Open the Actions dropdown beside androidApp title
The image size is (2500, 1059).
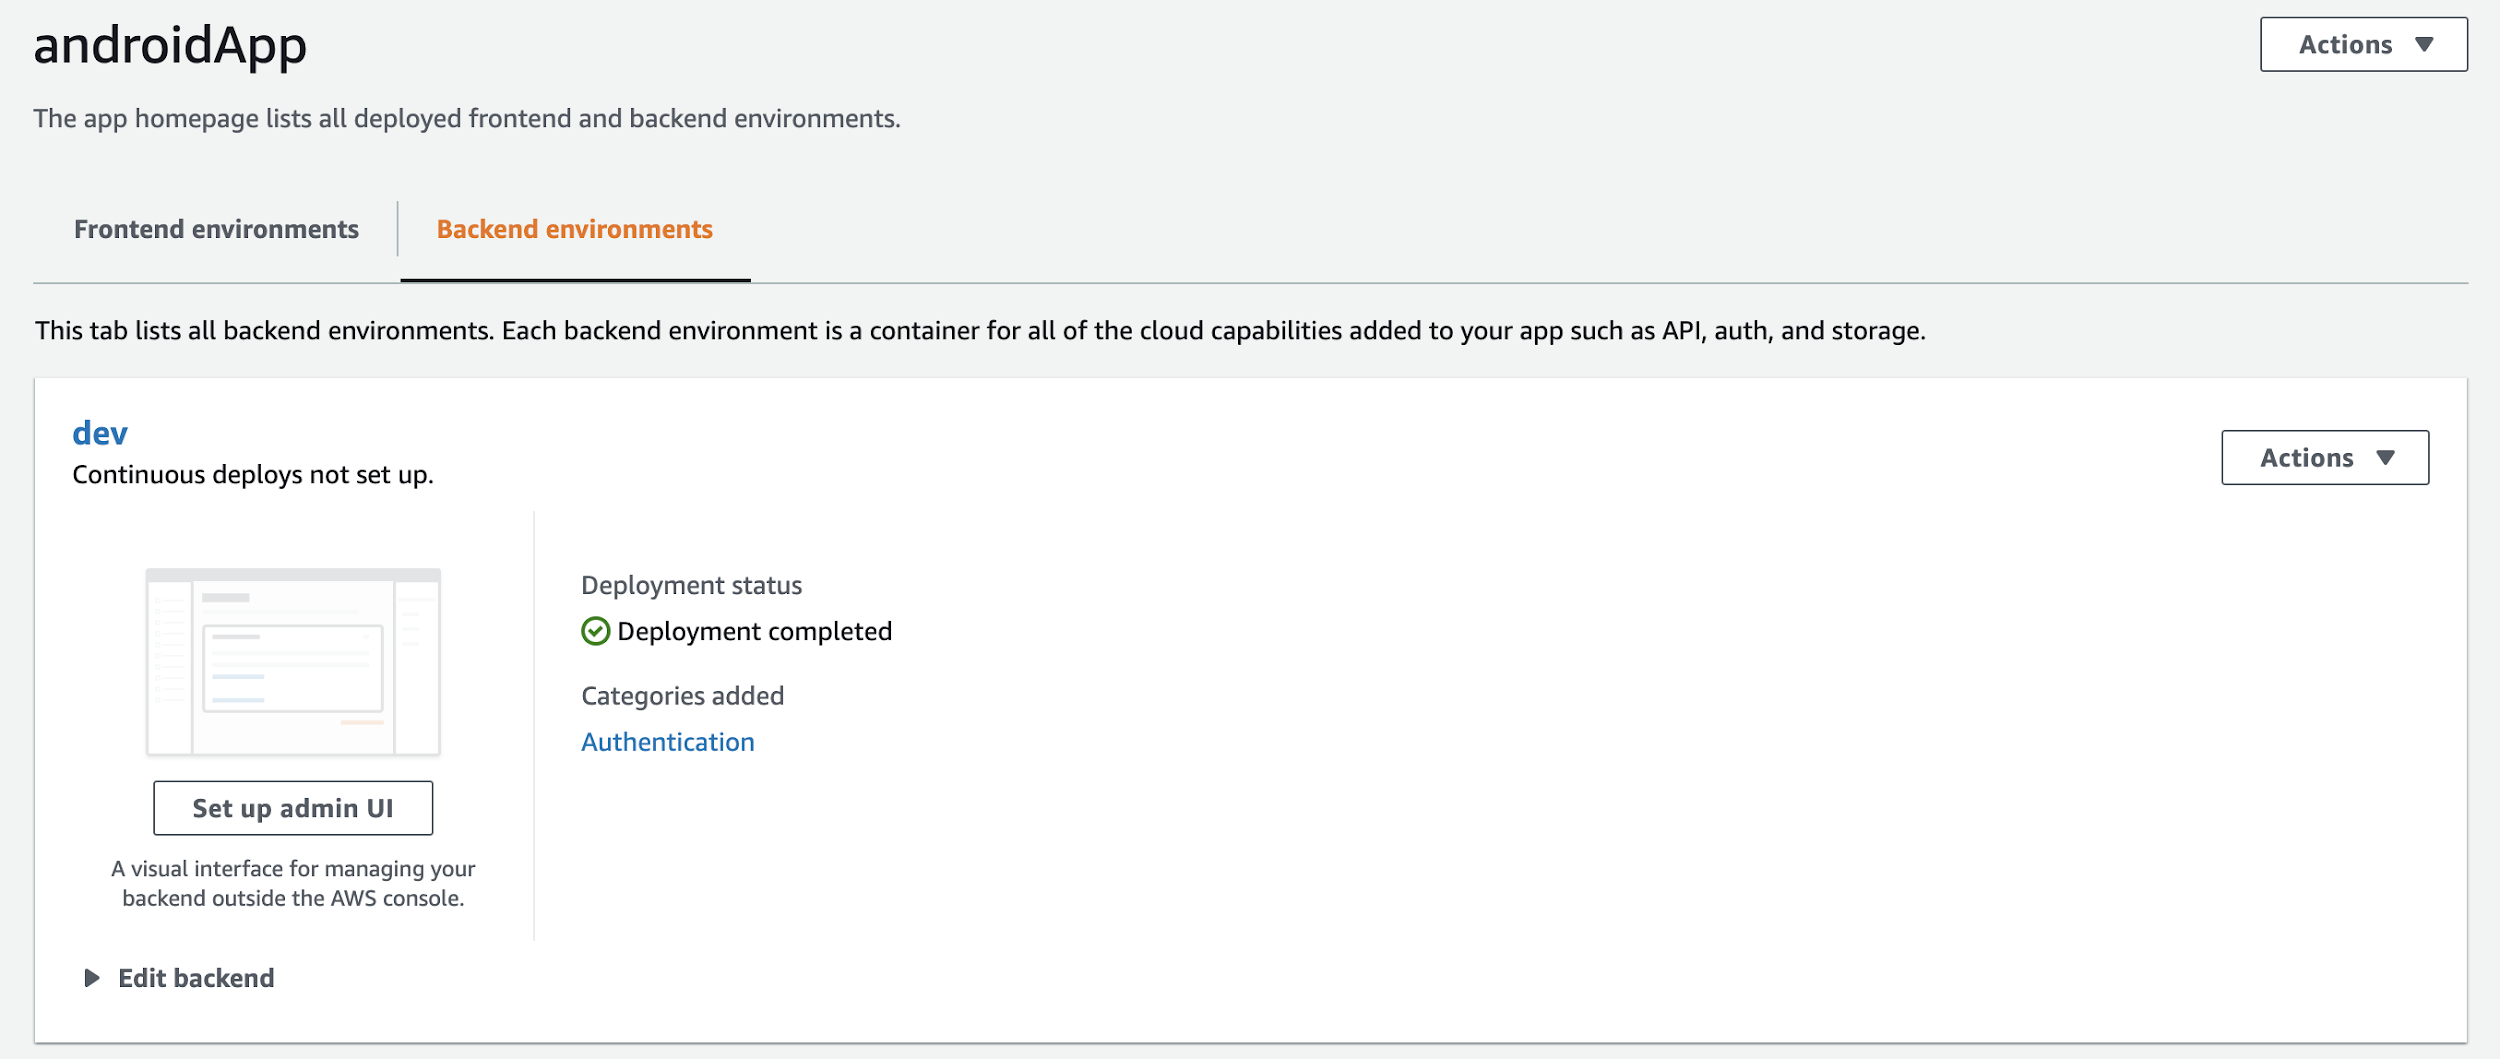[2363, 45]
